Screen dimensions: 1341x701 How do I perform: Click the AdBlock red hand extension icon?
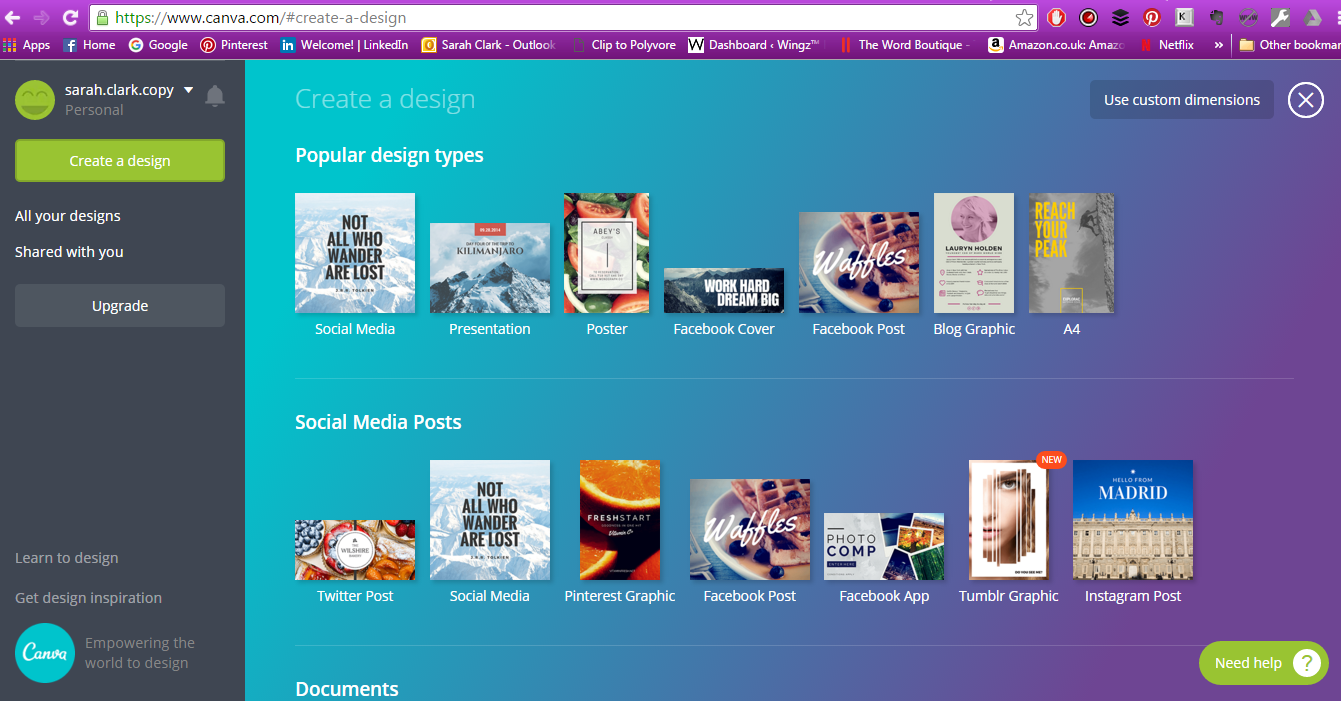1056,17
